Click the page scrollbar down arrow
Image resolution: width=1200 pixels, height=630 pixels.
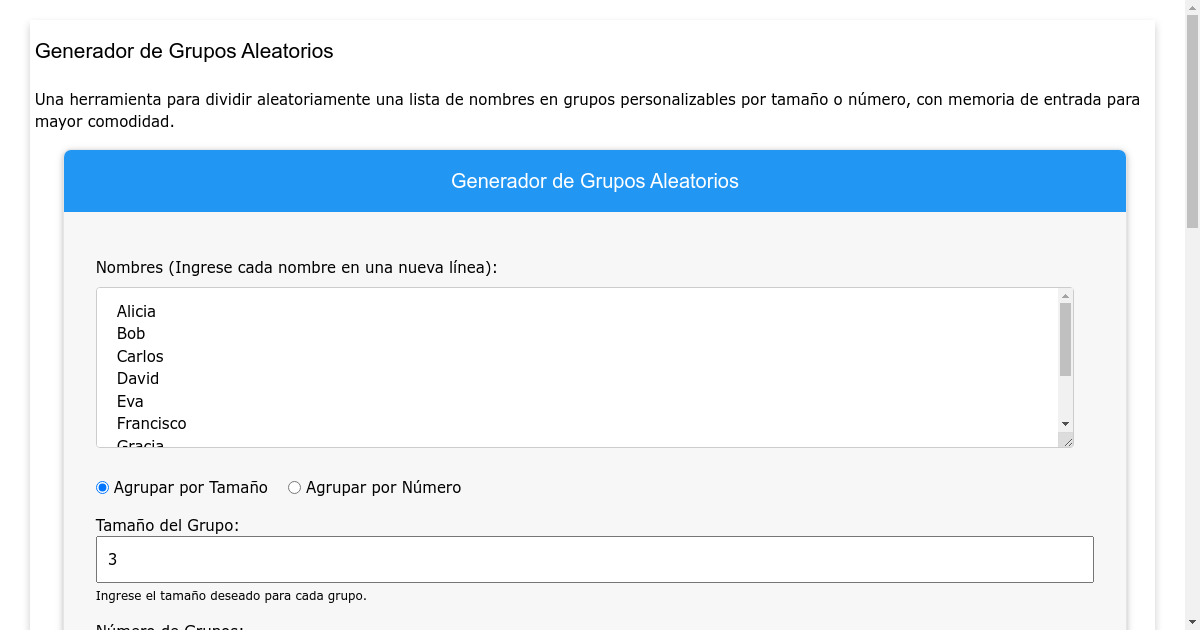[x=1191, y=620]
